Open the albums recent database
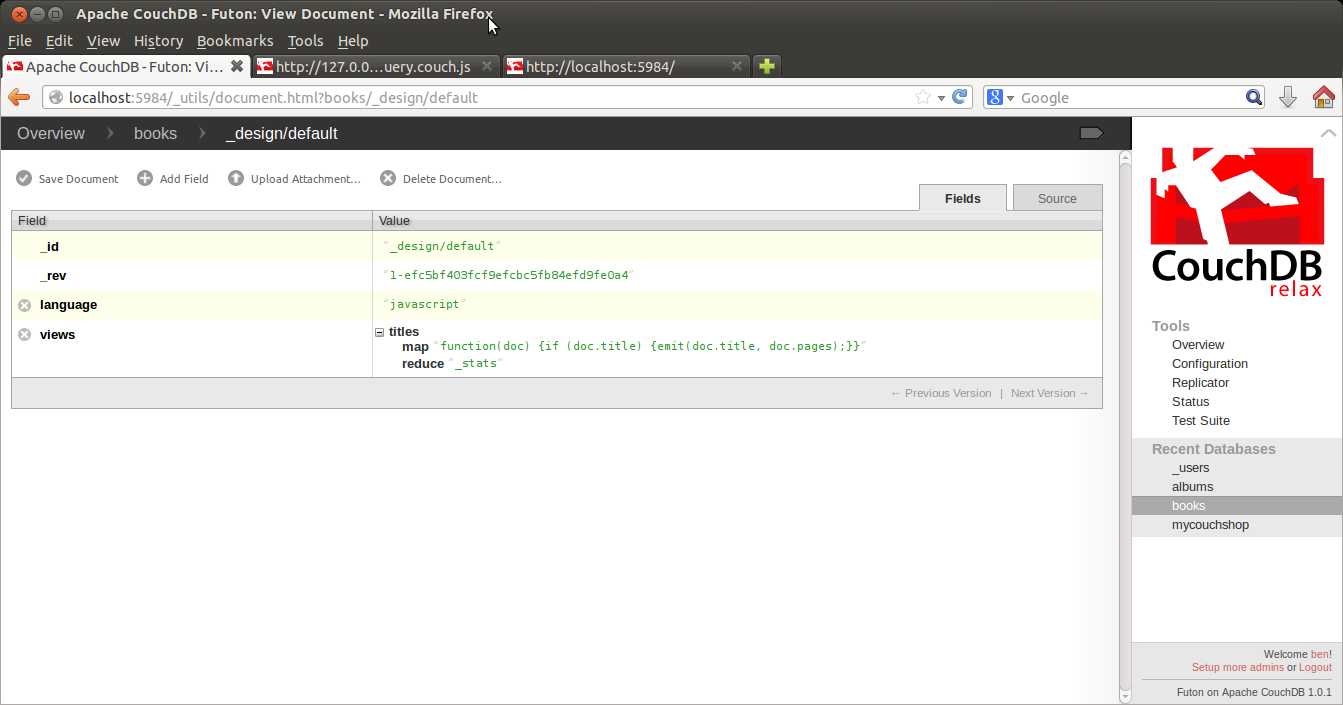 click(x=1192, y=486)
